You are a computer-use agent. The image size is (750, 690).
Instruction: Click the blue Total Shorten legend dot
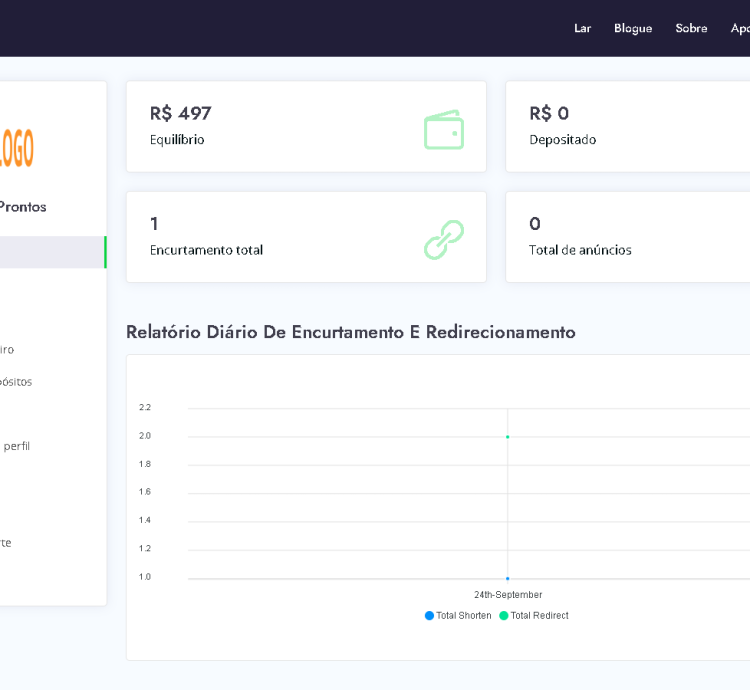pyautogui.click(x=430, y=616)
